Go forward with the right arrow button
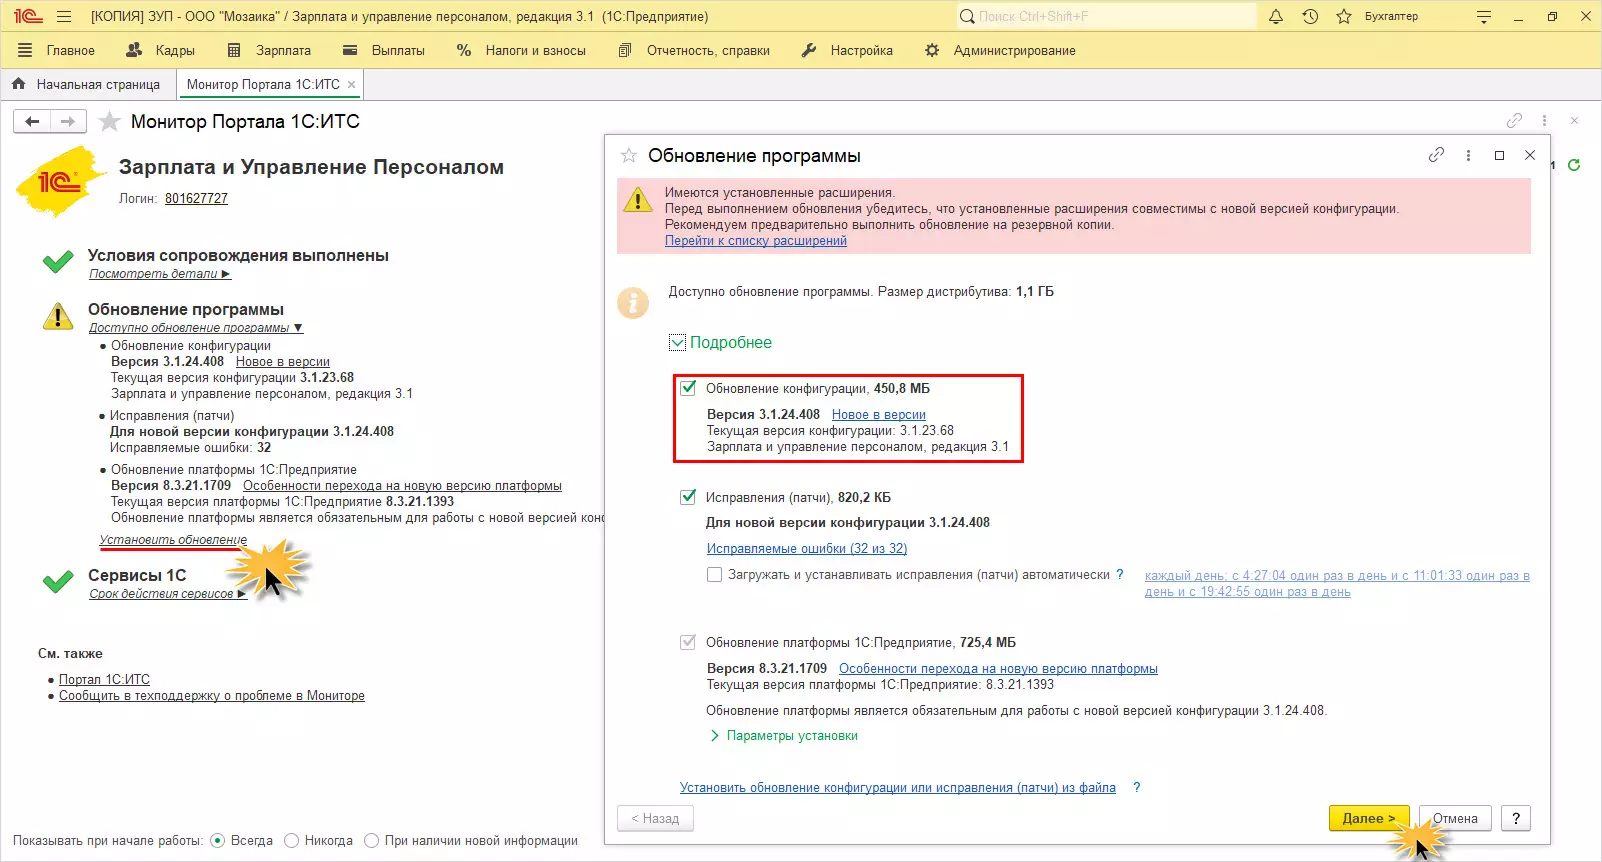This screenshot has height=862, width=1602. 68,121
